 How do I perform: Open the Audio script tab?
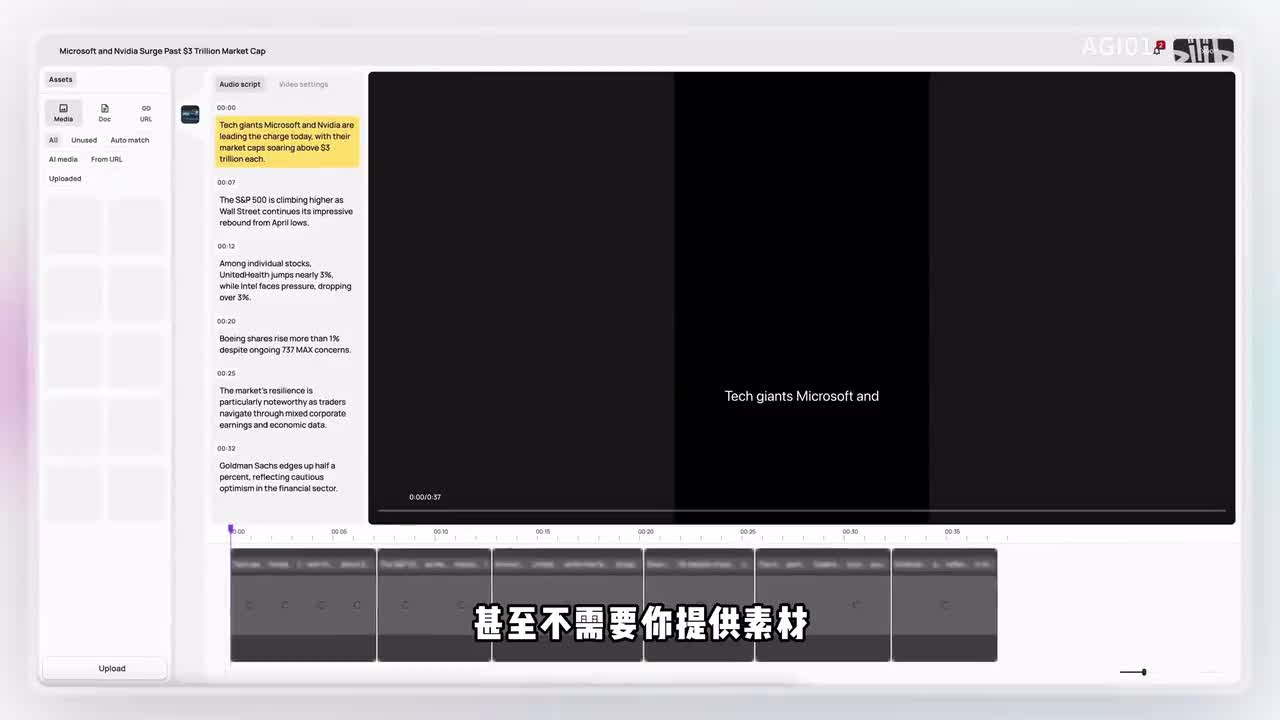pos(240,84)
